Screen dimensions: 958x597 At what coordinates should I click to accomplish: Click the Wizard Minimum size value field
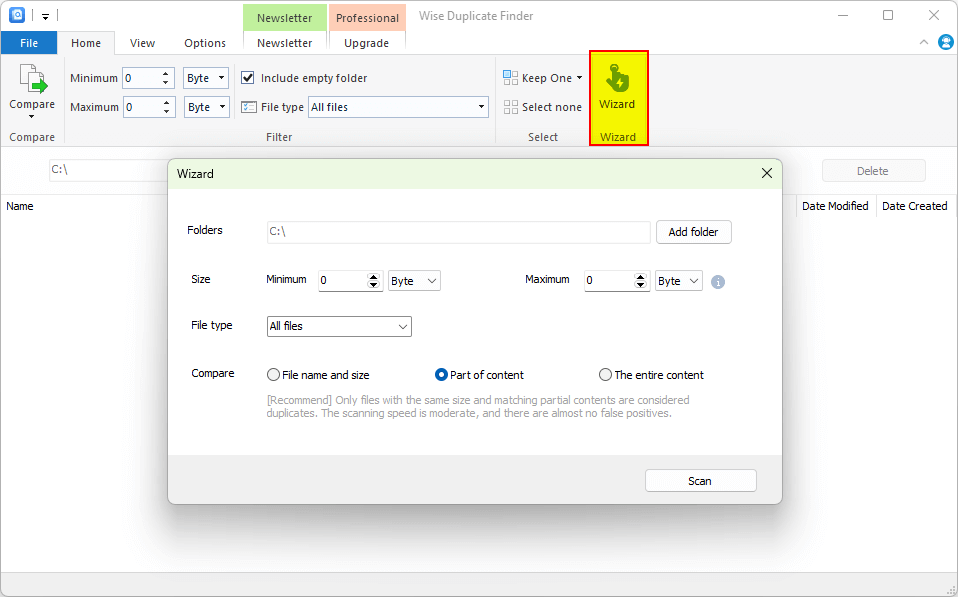pos(342,280)
